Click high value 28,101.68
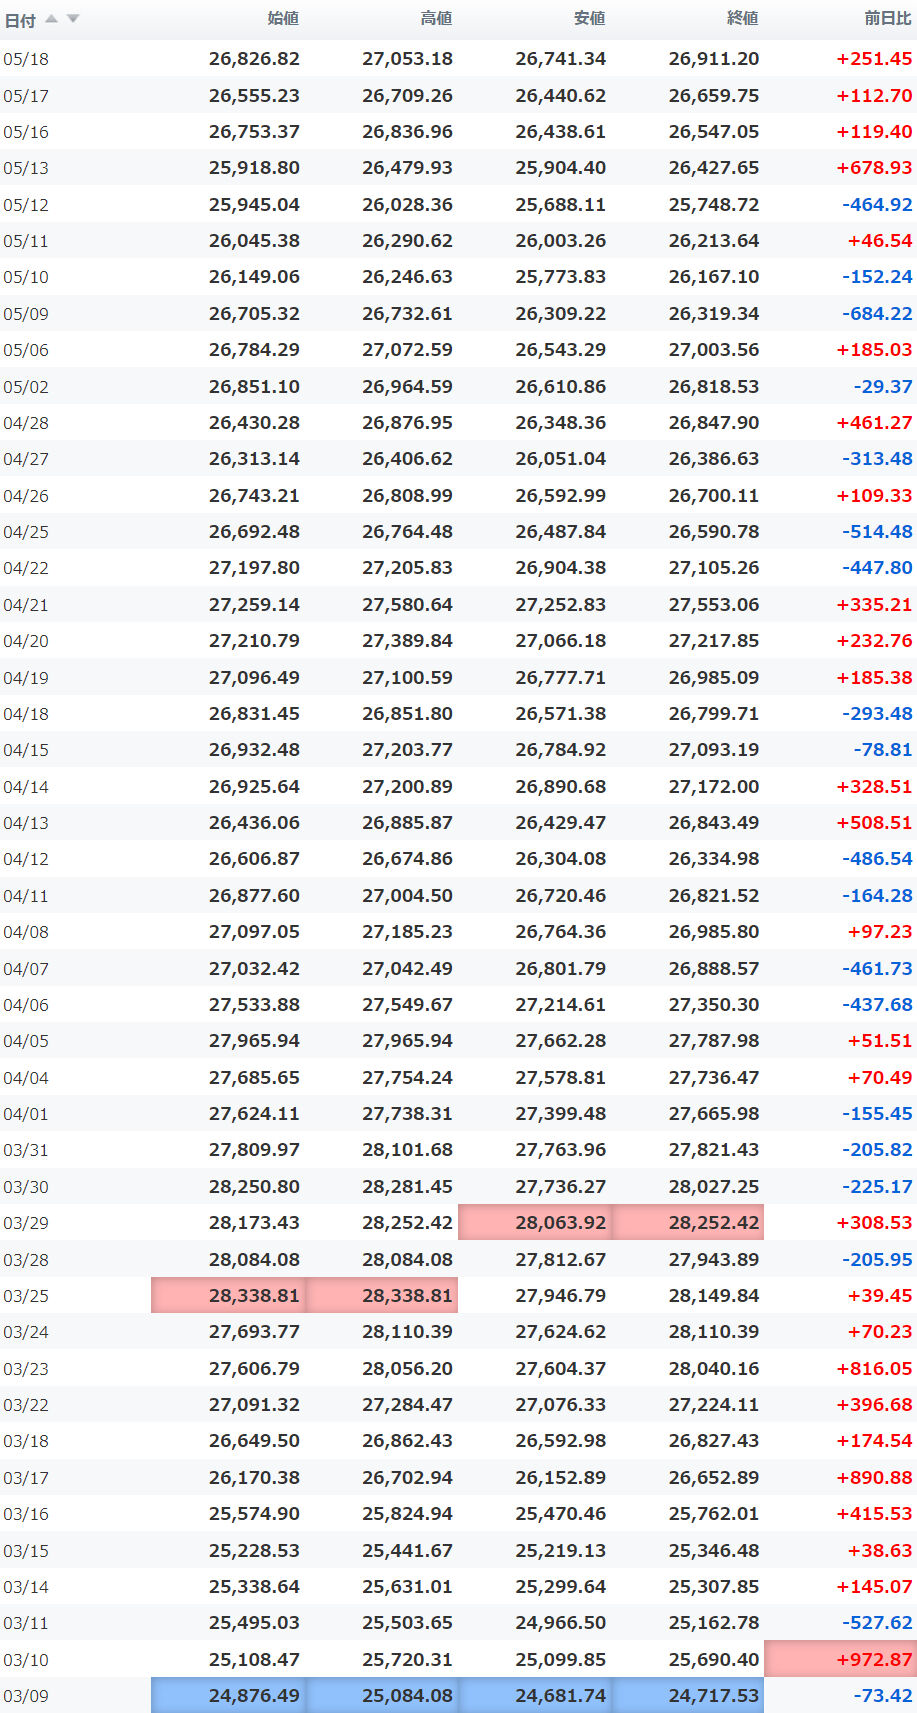917x1713 pixels. [407, 1150]
